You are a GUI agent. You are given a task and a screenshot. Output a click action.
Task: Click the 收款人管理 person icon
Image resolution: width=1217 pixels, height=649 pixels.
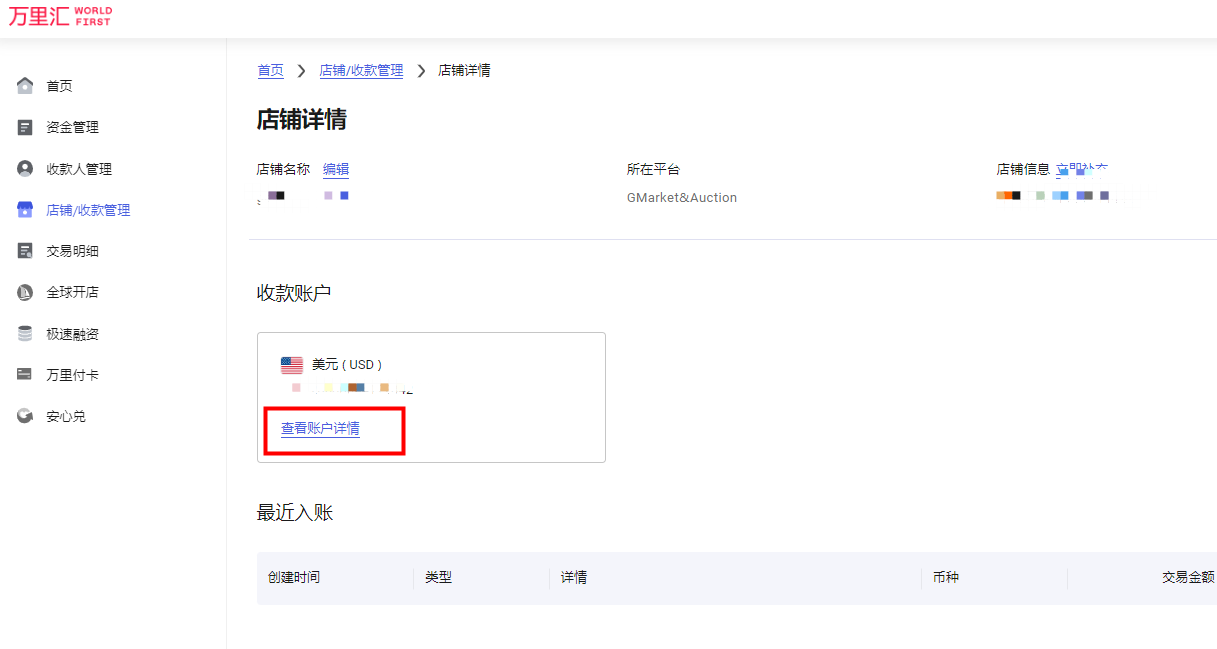pos(25,168)
